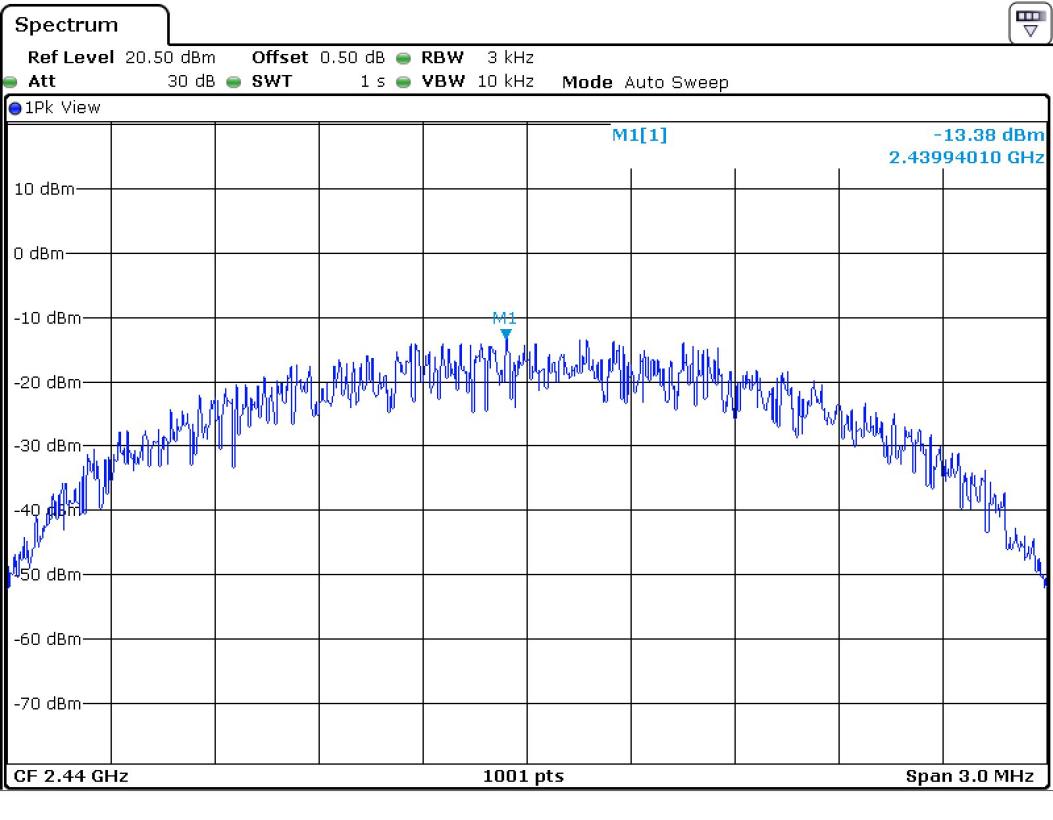The height and width of the screenshot is (820, 1053).
Task: Click the -20 dBm axis label
Action: coord(47,382)
